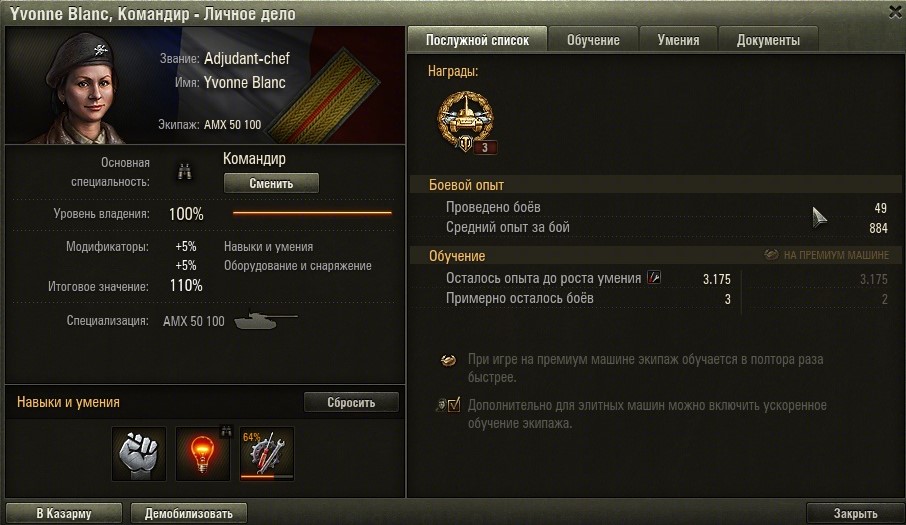
Task: Click the 100% proficiency level progress bar
Action: click(312, 213)
